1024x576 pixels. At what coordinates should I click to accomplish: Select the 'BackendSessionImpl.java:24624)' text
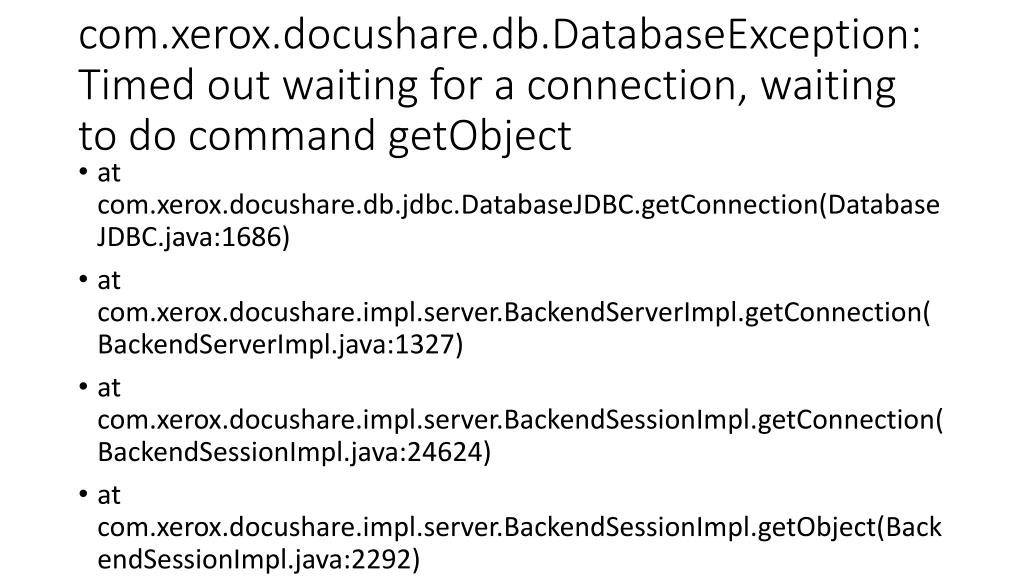(x=294, y=451)
